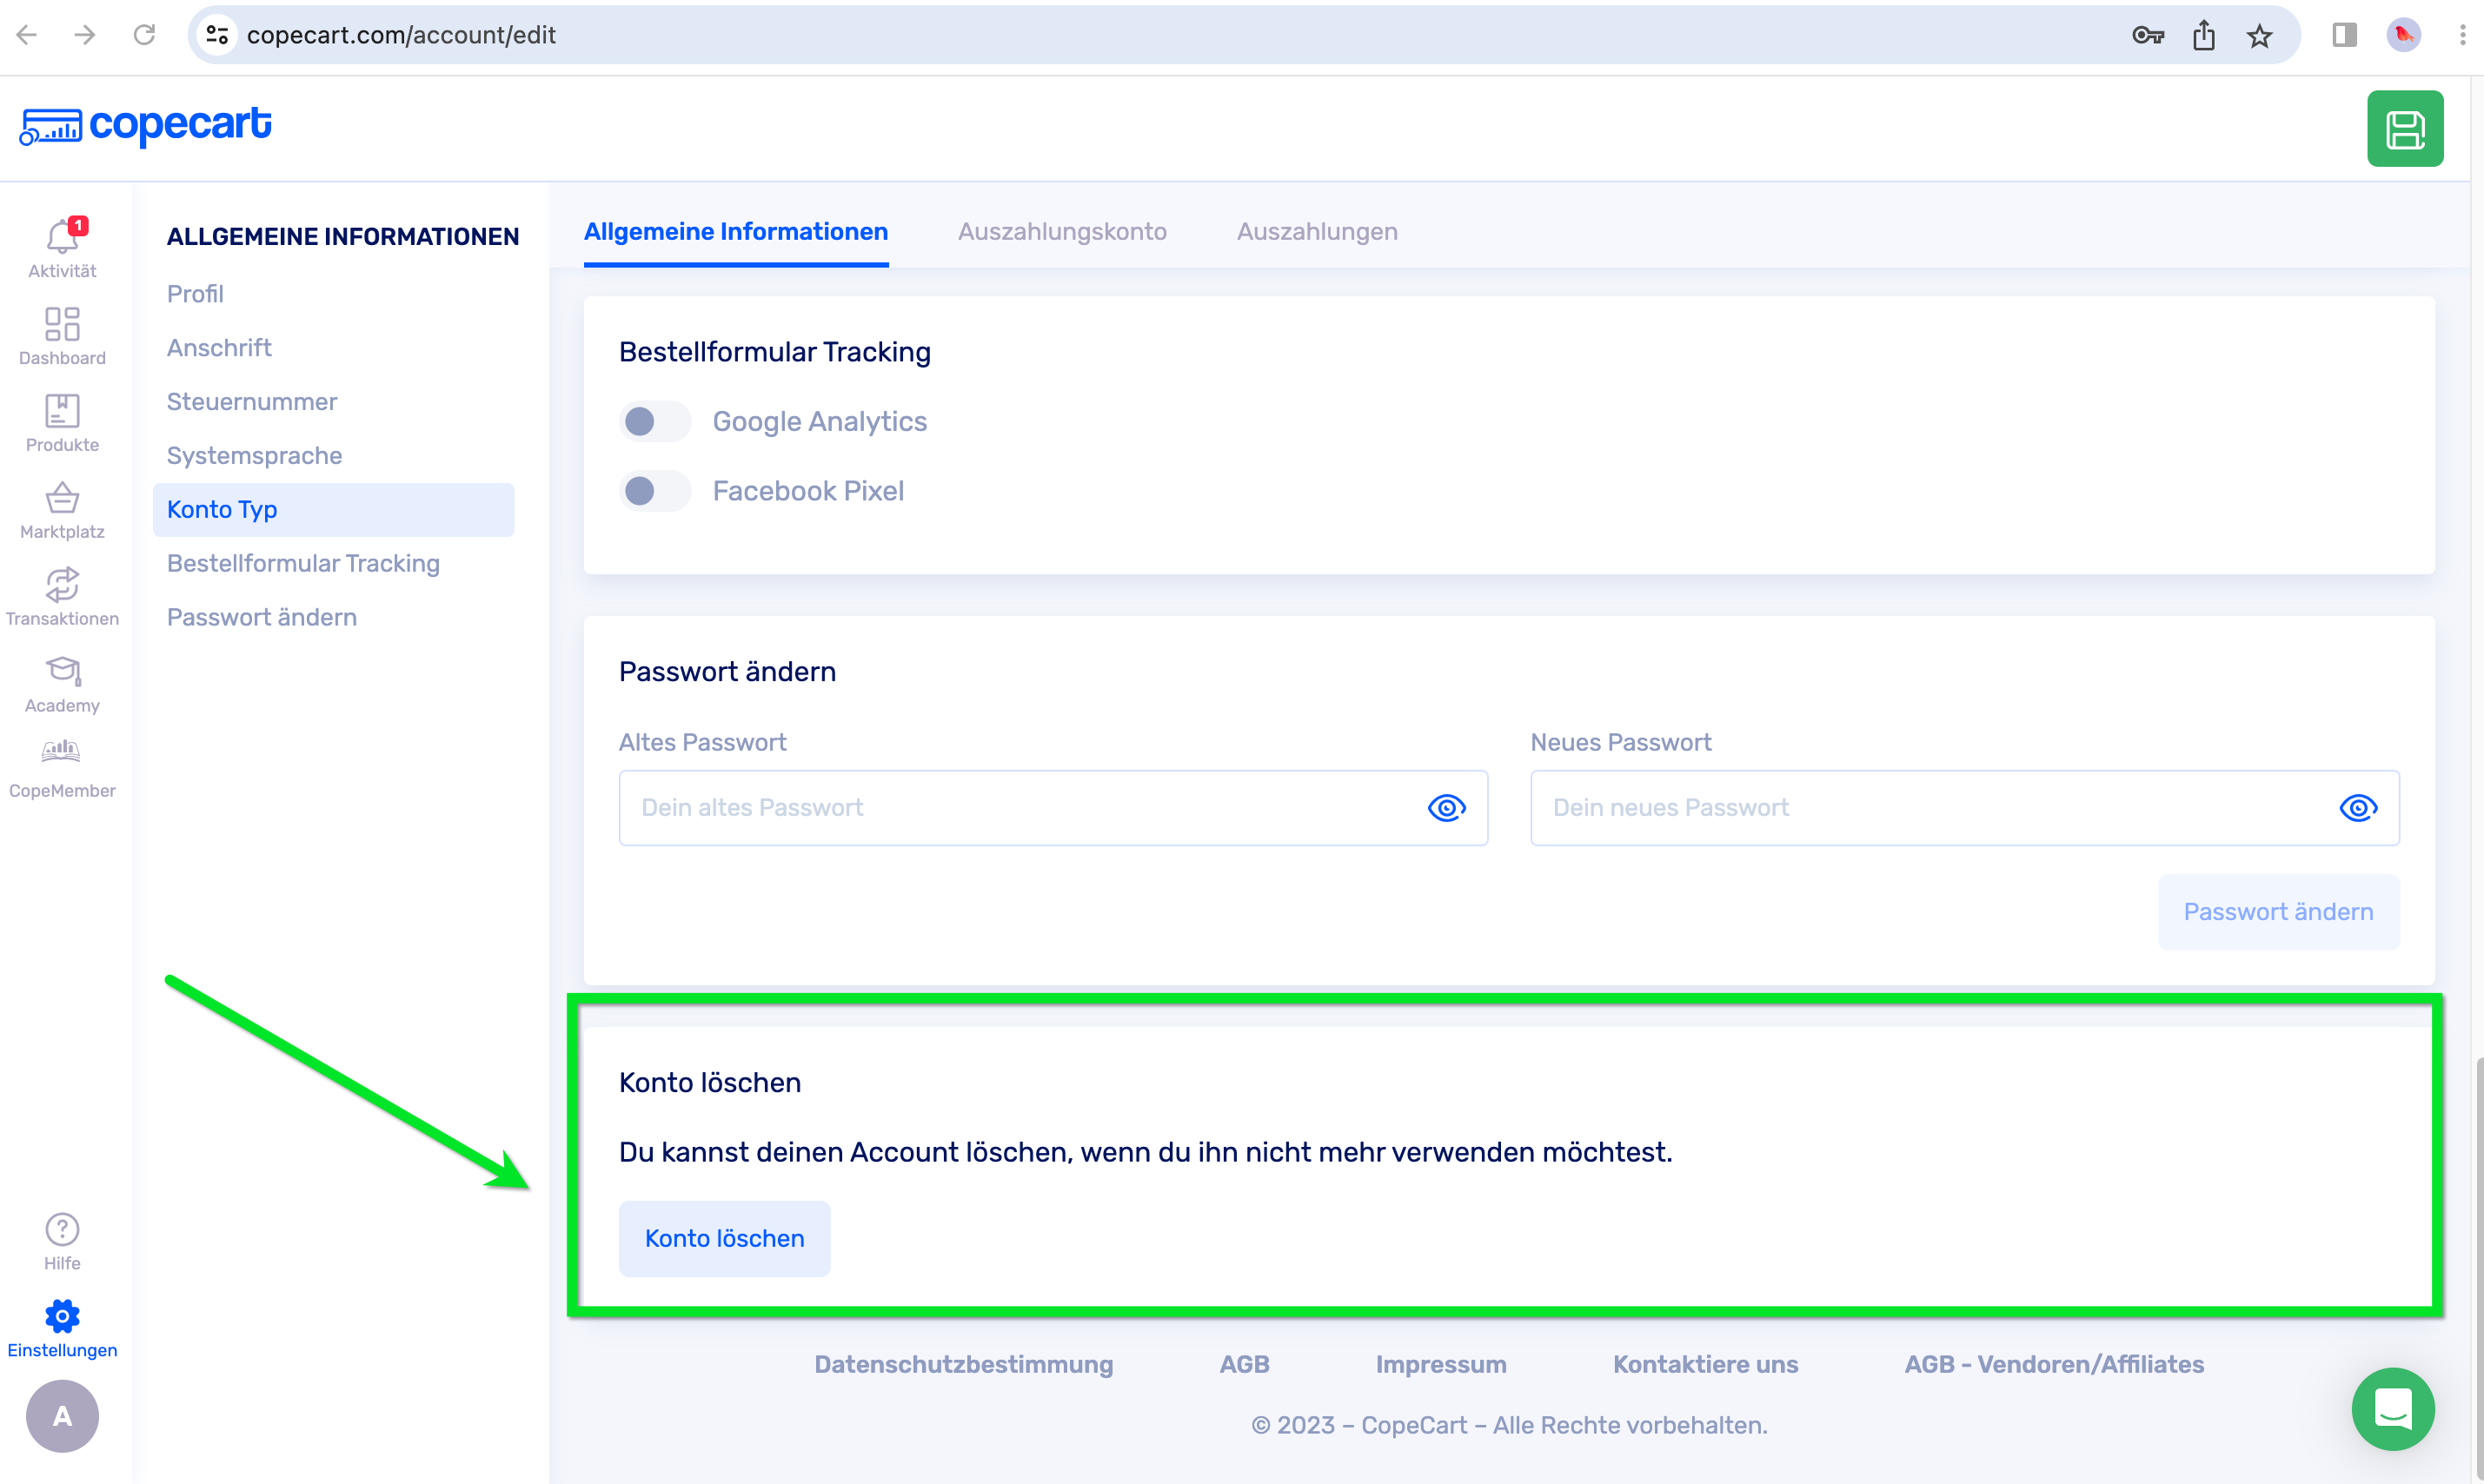This screenshot has height=1484, width=2484.
Task: Open the CopeMember icon
Action: point(62,752)
